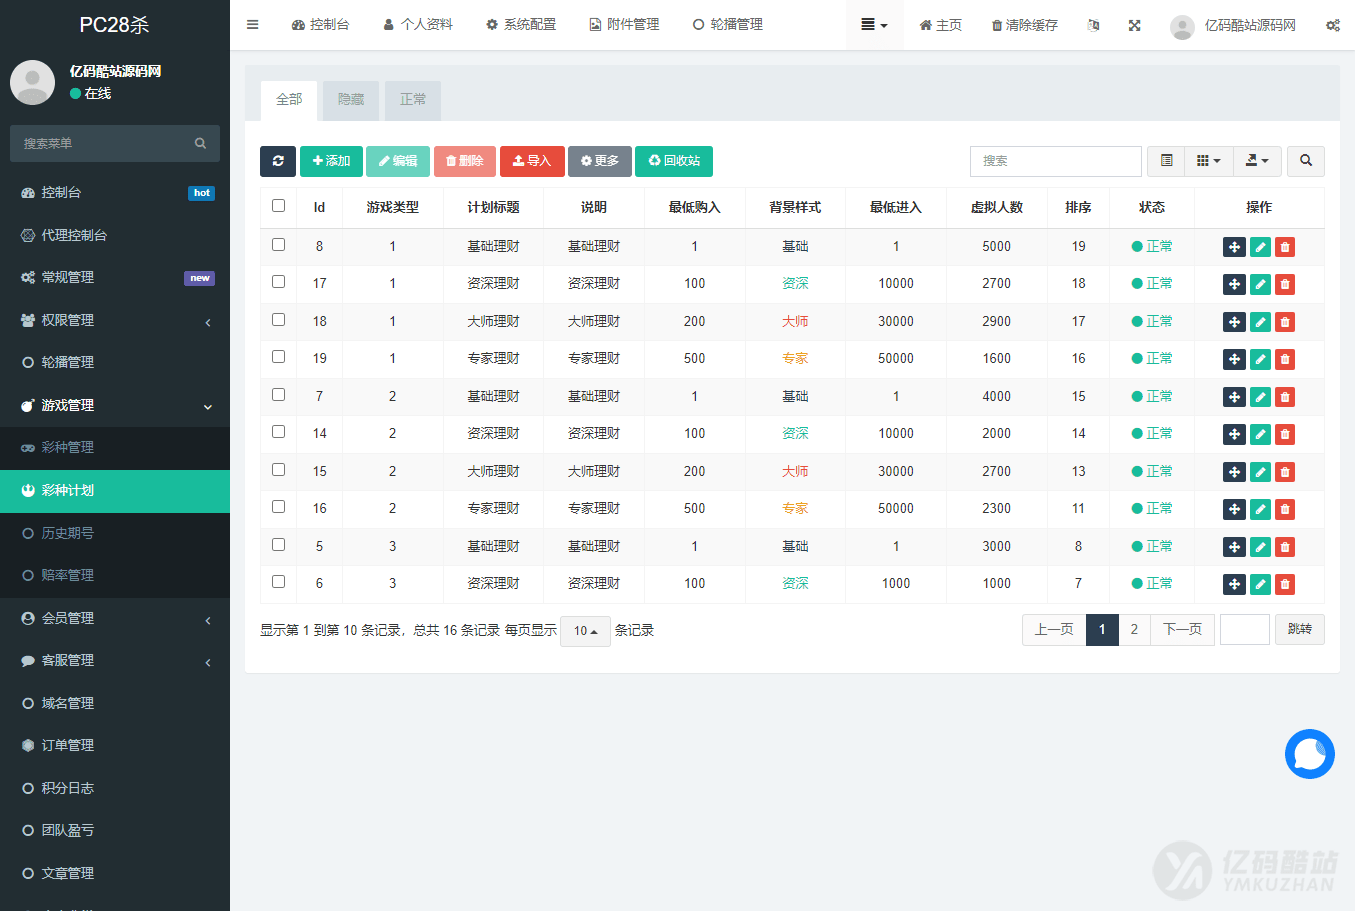Click drag-sort handle for row Id 18
Image resolution: width=1355 pixels, height=911 pixels.
coord(1234,322)
